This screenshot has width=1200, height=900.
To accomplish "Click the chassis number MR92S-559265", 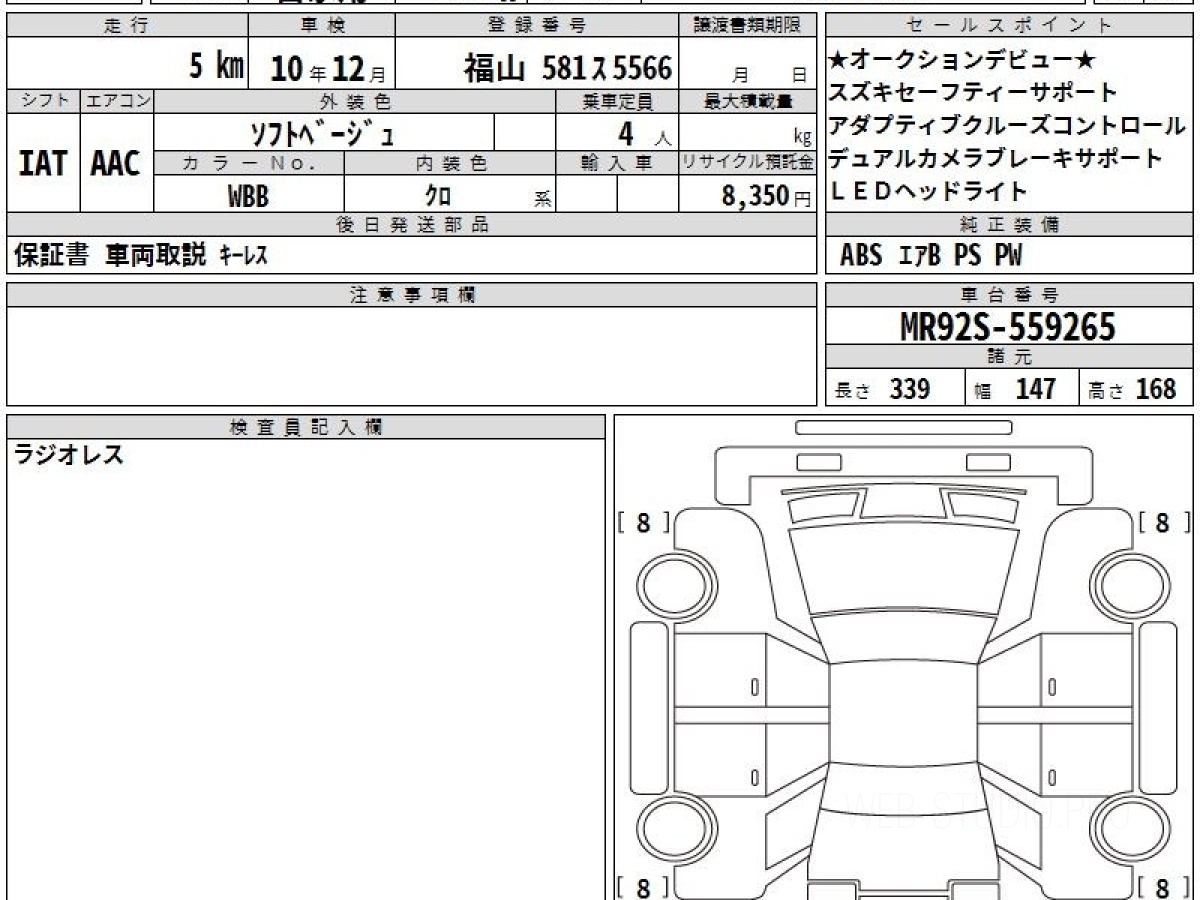I will [x=1009, y=326].
